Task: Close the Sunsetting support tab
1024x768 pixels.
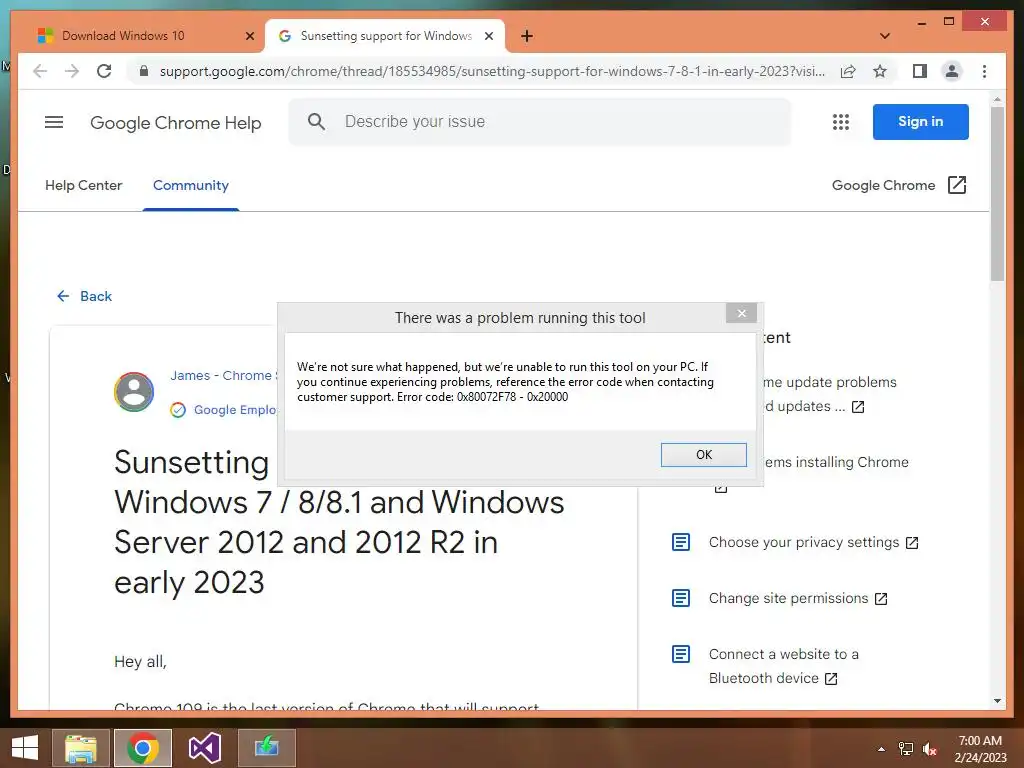Action: pyautogui.click(x=488, y=36)
